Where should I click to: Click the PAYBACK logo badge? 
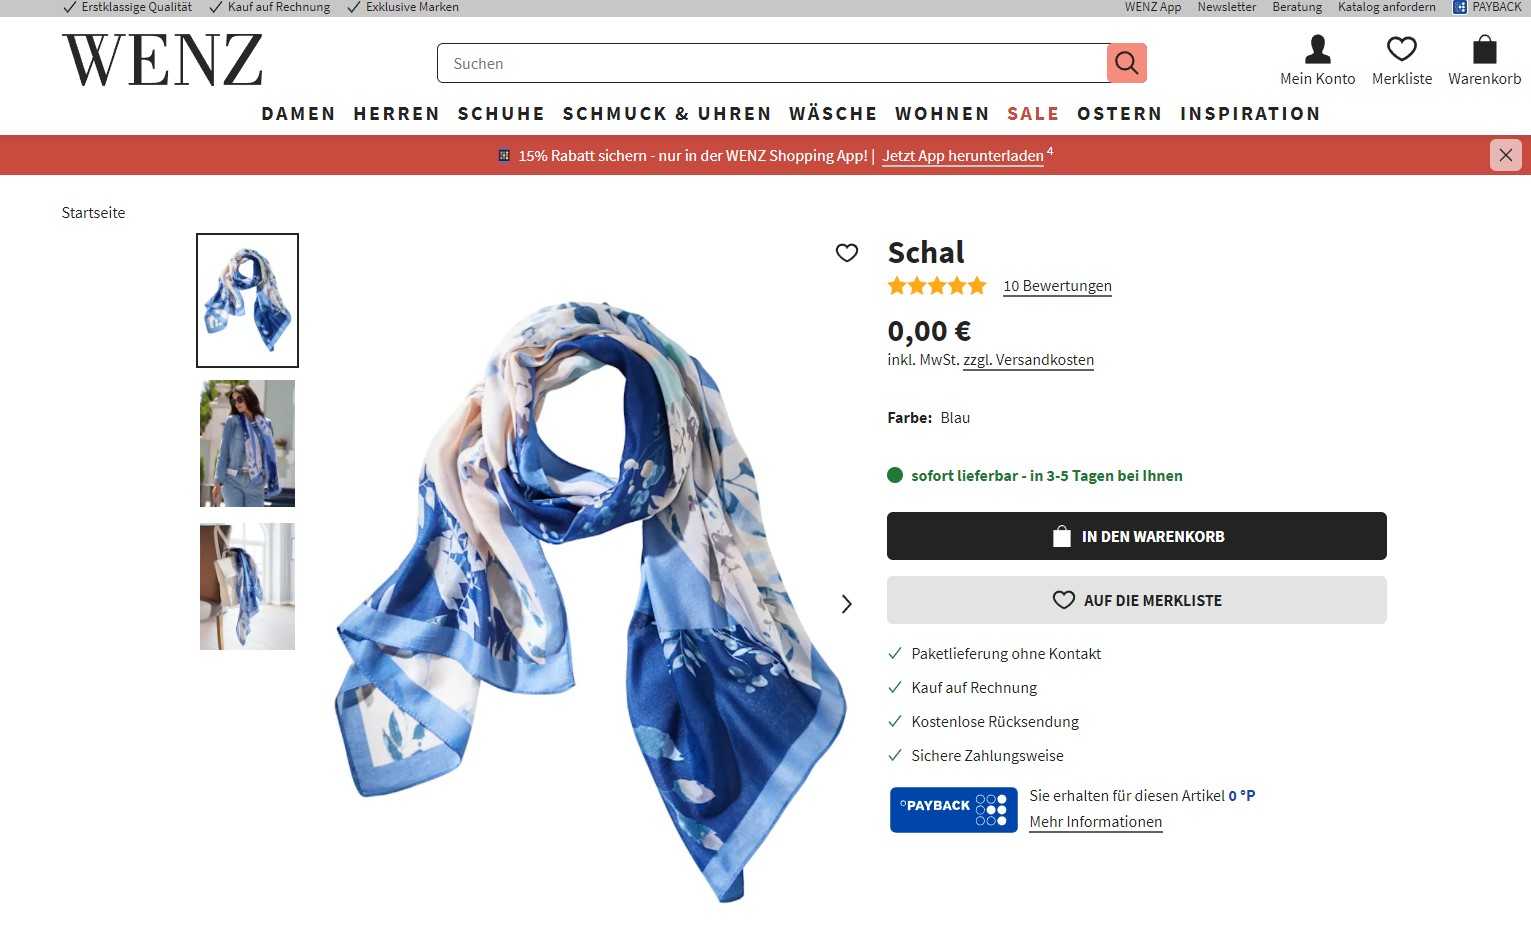(x=953, y=809)
